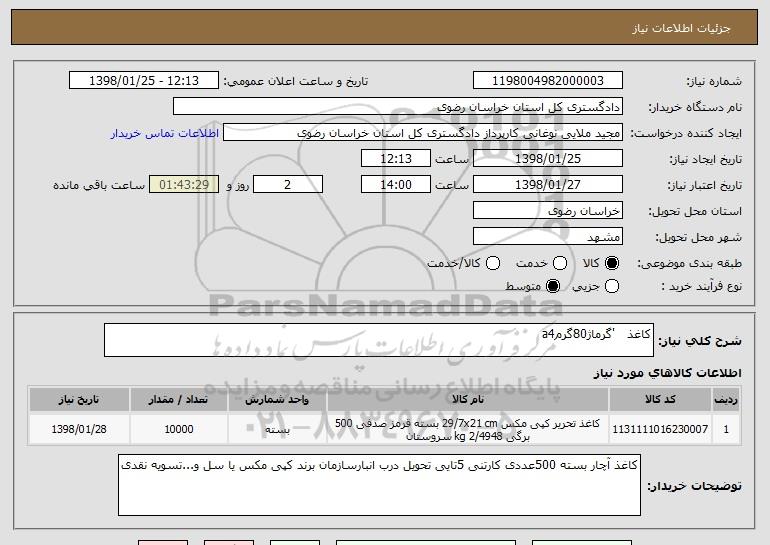Viewport: 770px width, 545px height.
Task: Click the شماره نیاز field 1198004982000003
Action: 548,81
